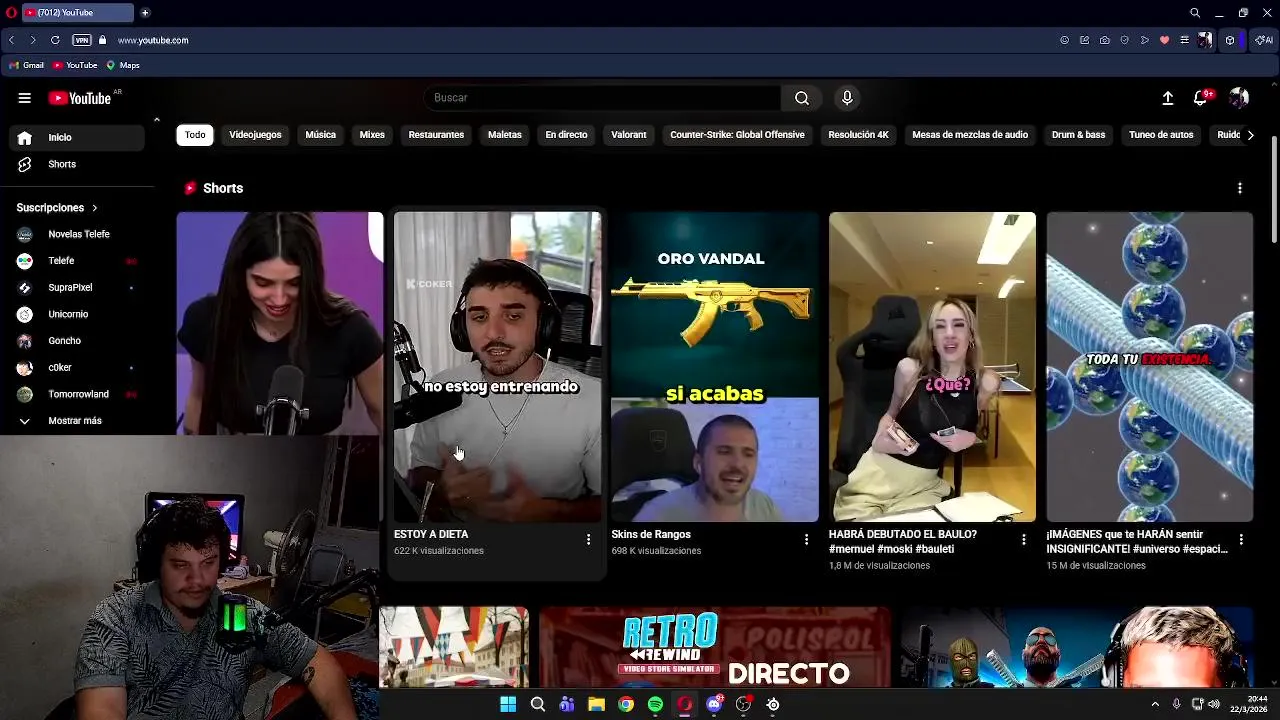
Task: Play the ORO VANDAL short thumbnail
Action: pos(715,367)
